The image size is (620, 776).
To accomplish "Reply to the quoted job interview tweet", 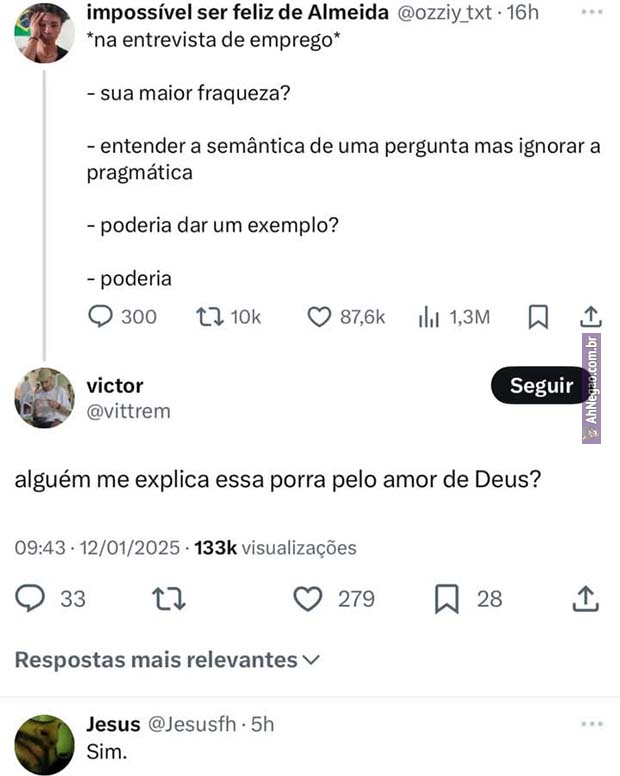I will point(103,317).
